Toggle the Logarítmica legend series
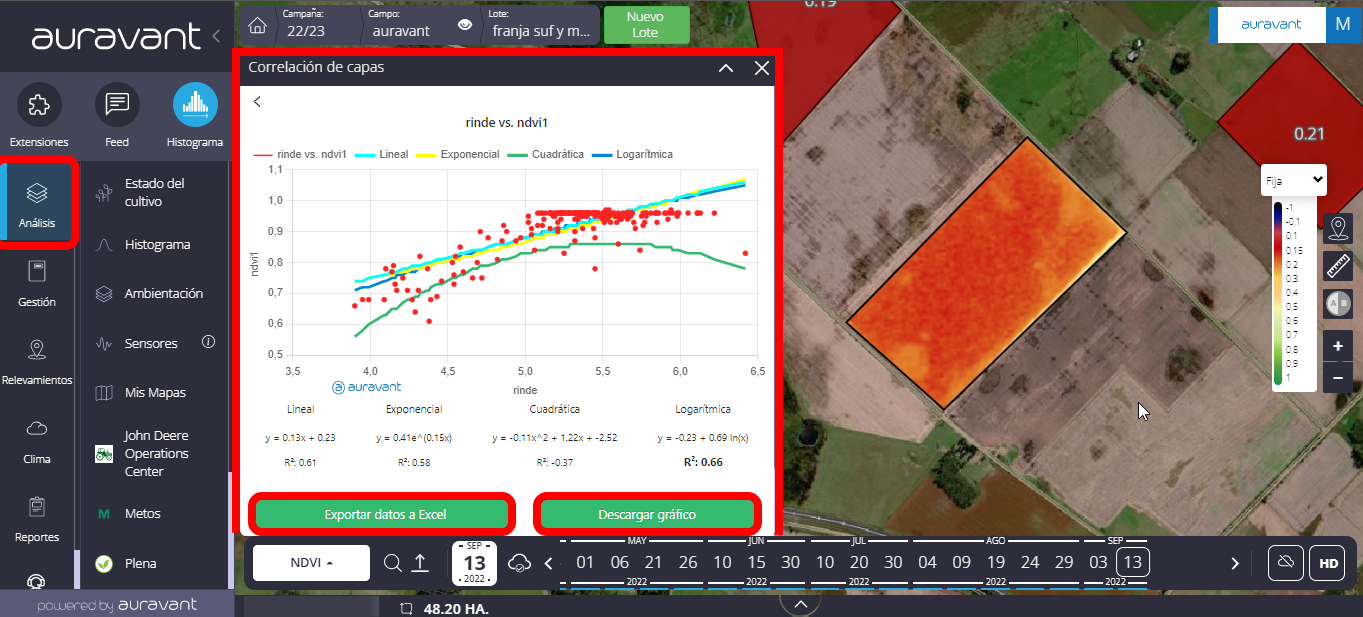 coord(632,154)
